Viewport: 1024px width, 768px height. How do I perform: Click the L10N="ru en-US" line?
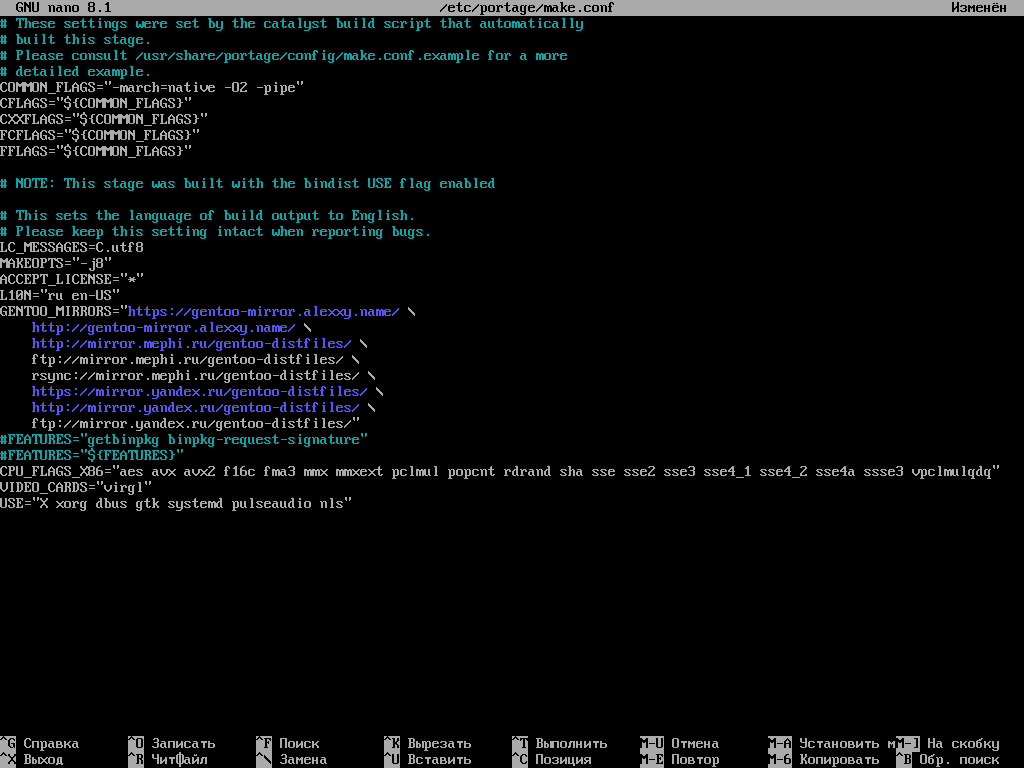point(60,295)
